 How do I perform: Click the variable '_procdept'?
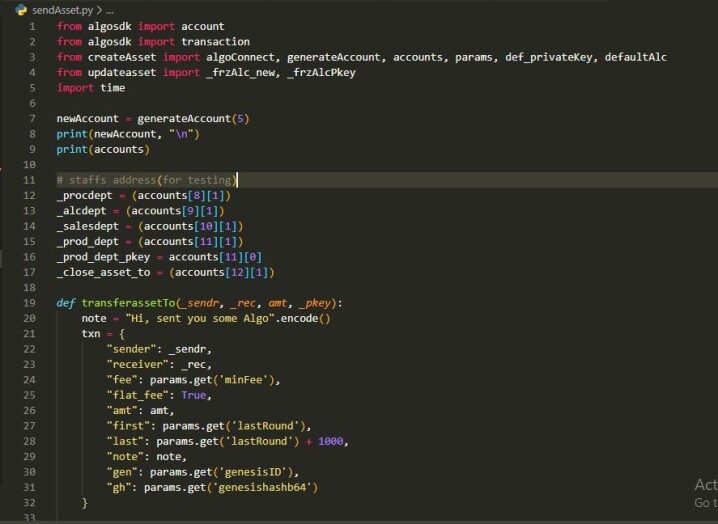coord(84,196)
